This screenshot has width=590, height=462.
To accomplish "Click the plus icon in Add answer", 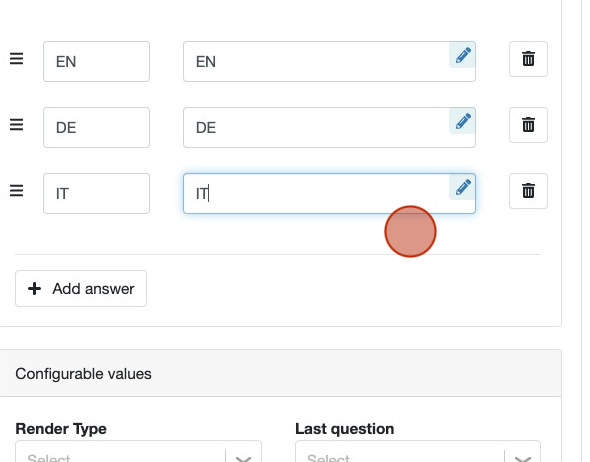I will [34, 289].
